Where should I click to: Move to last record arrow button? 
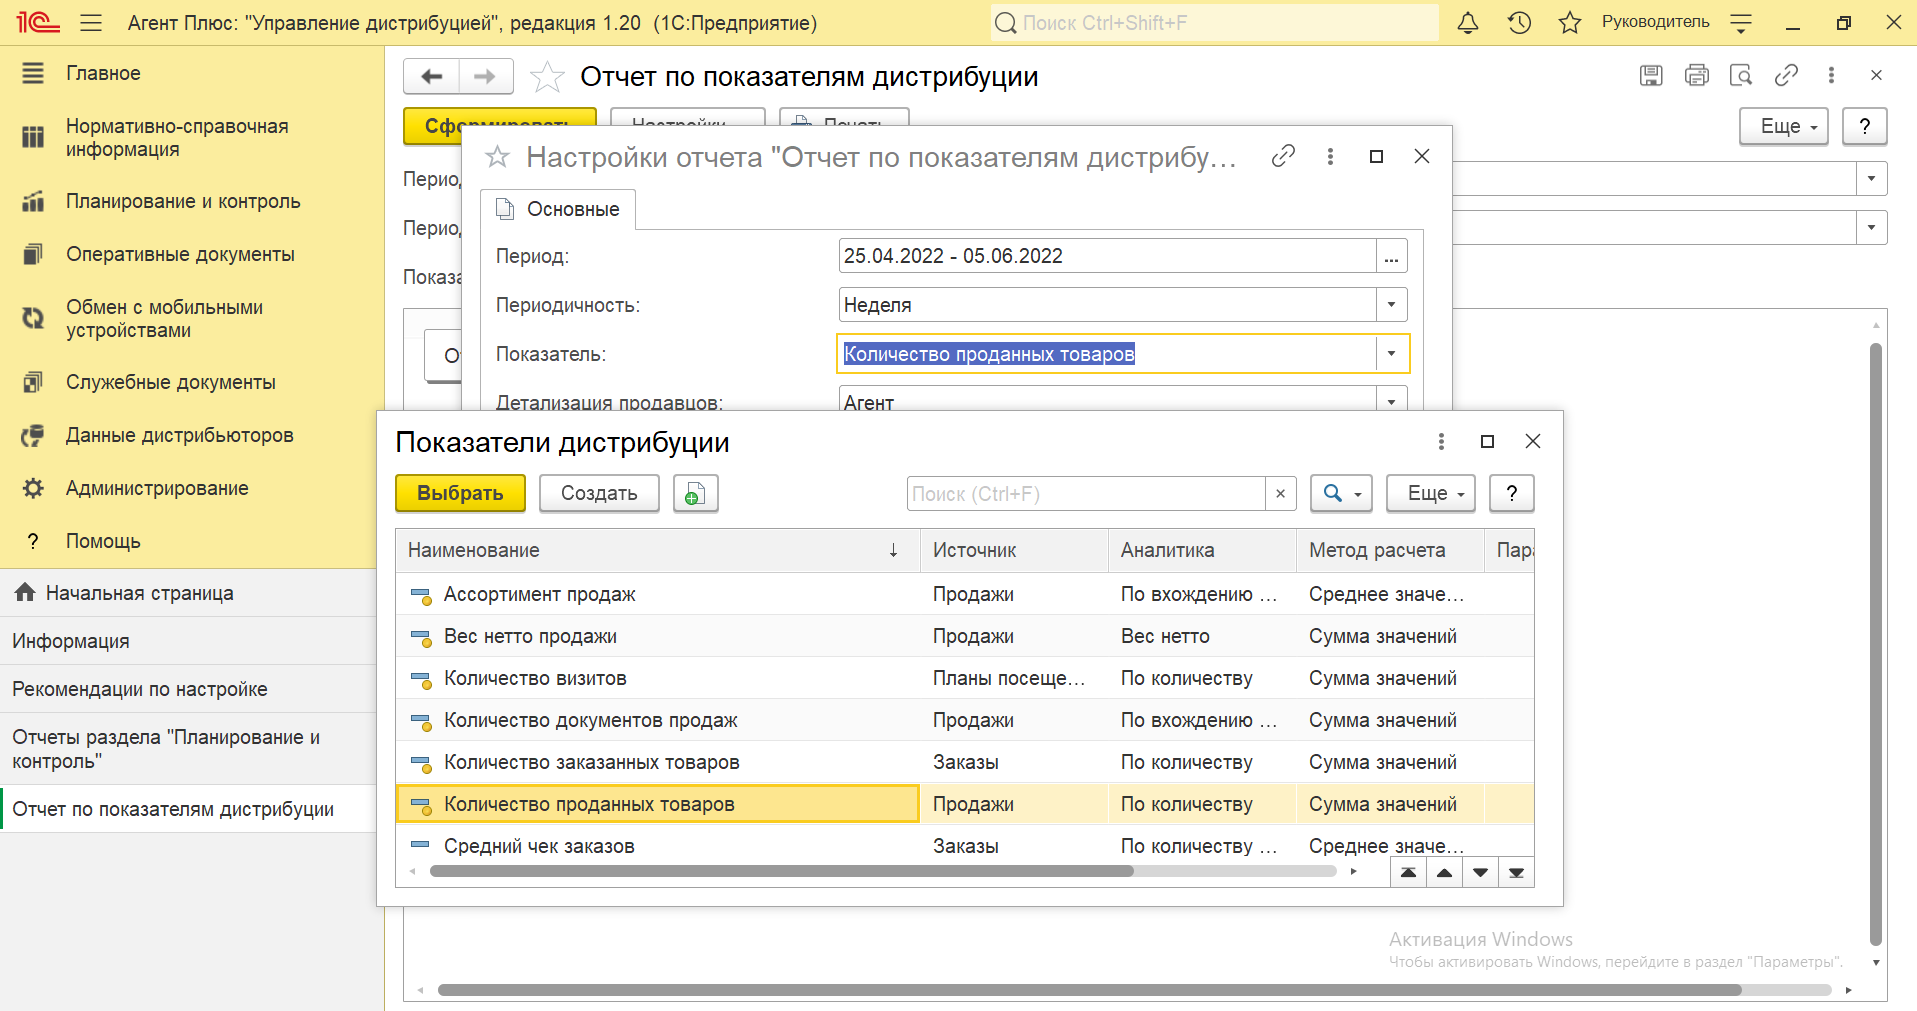[1516, 873]
